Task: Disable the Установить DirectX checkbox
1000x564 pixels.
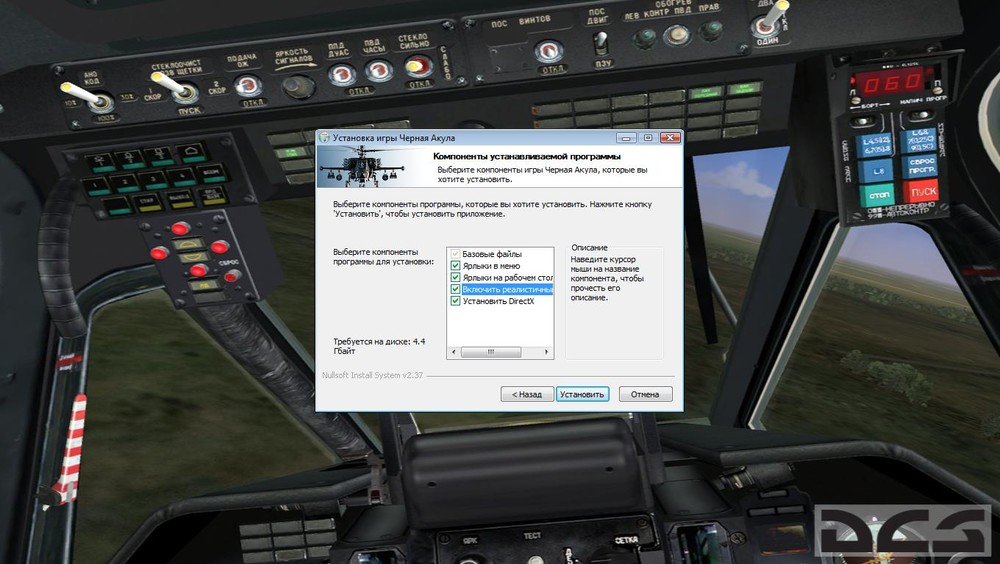Action: pyautogui.click(x=455, y=301)
